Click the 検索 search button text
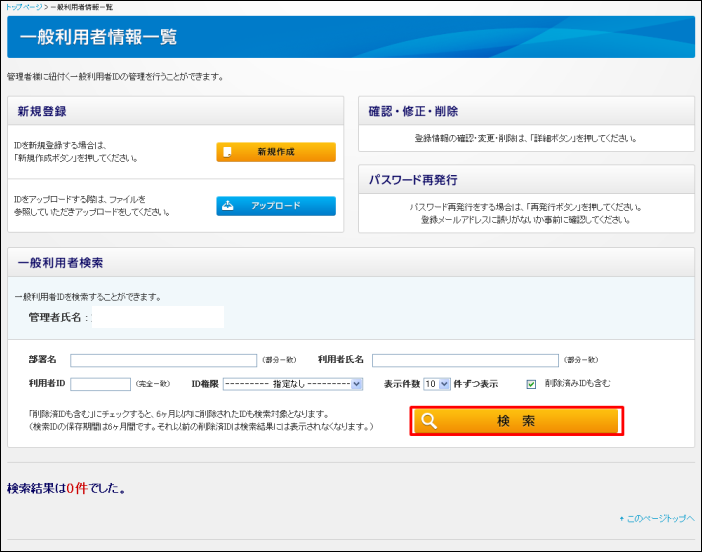This screenshot has height=552, width=702. [x=516, y=421]
